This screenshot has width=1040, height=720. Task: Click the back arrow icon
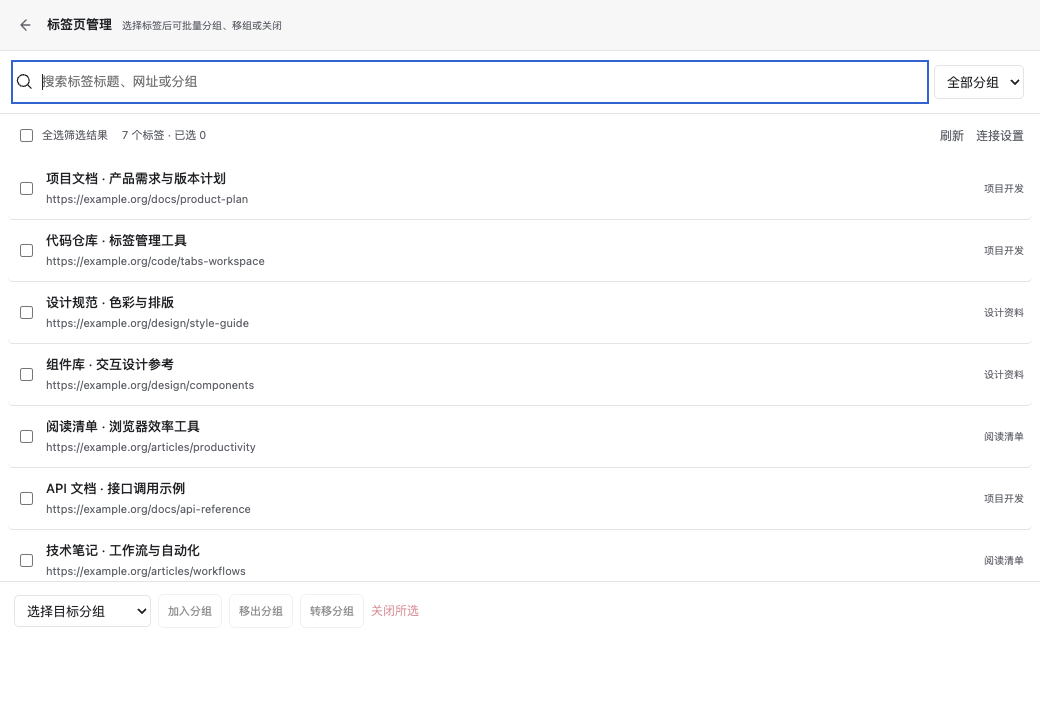pos(25,25)
